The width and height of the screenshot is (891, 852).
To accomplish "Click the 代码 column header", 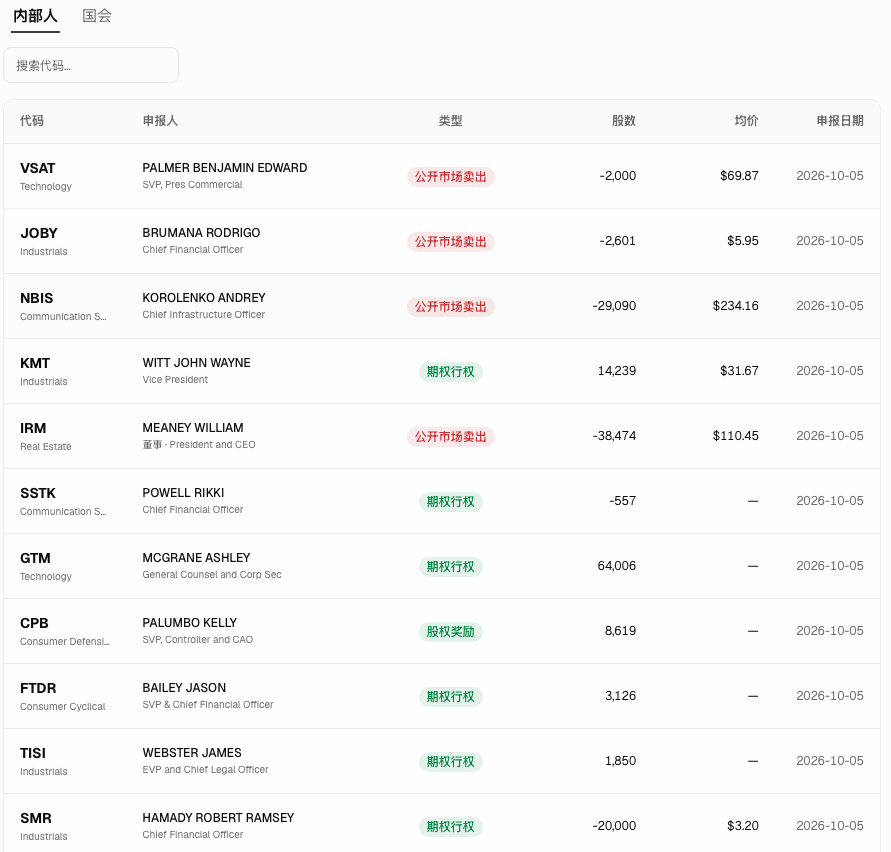I will pos(32,120).
